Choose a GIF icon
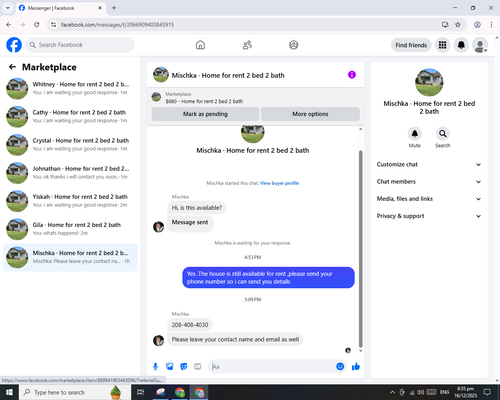This screenshot has height=400, width=500. pos(198,367)
